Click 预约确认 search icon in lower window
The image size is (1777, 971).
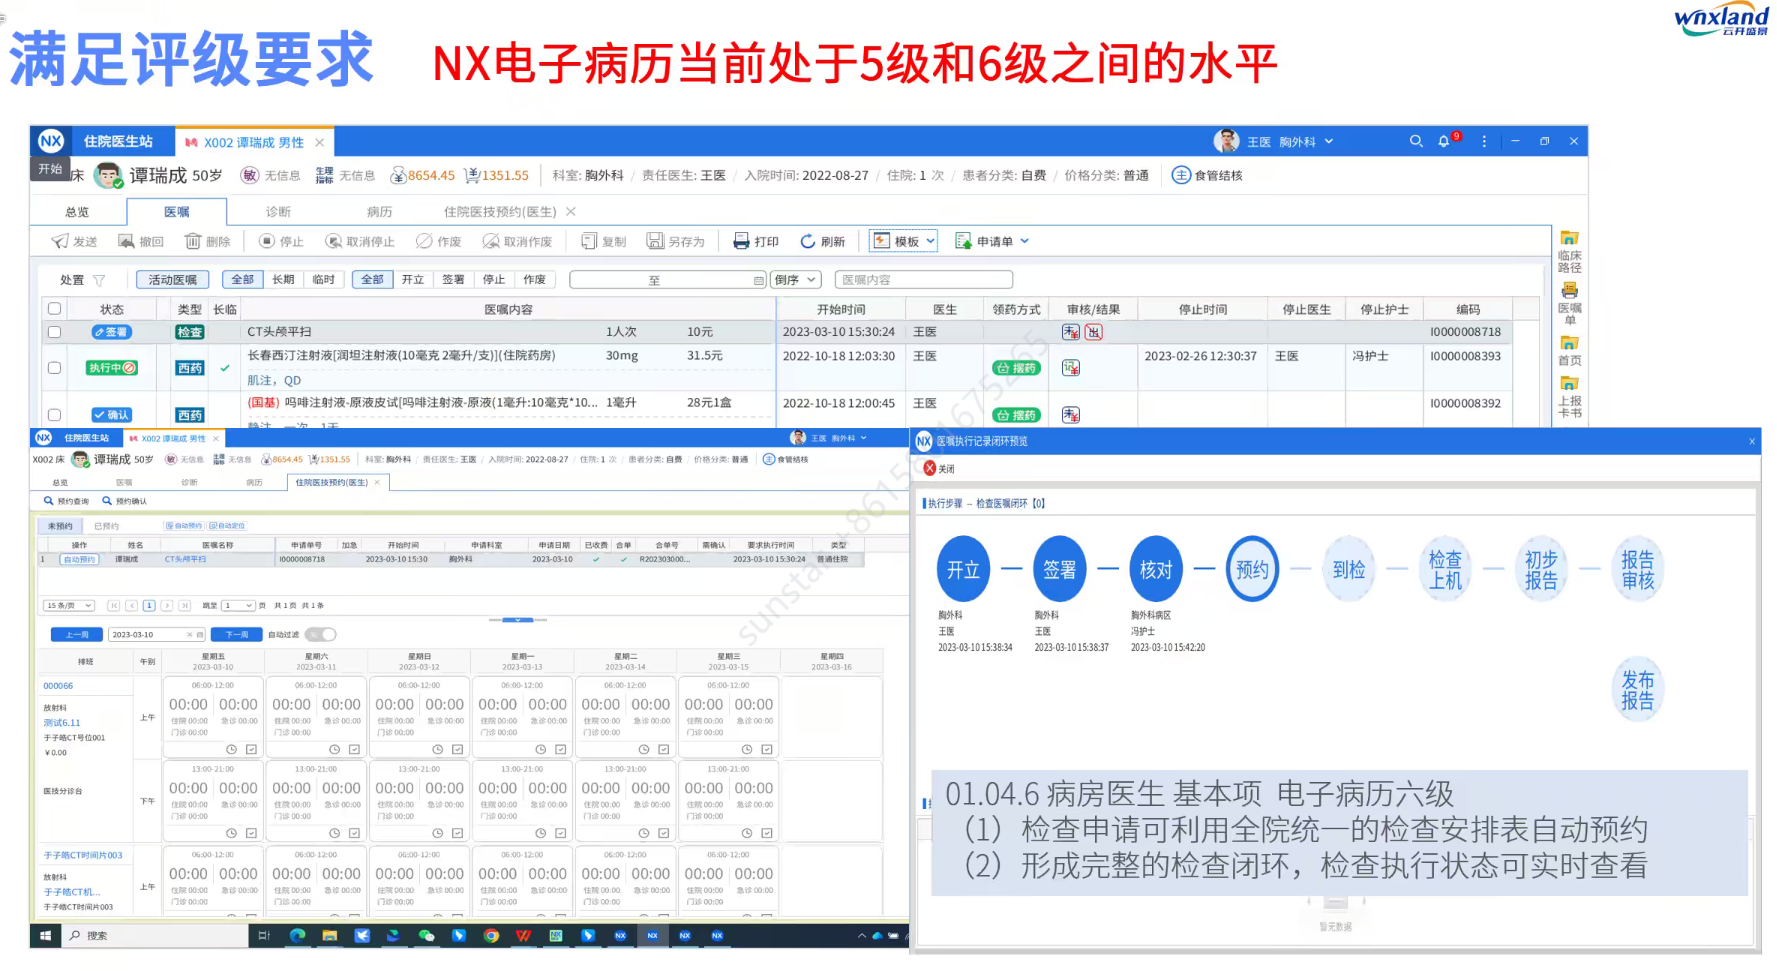tap(106, 501)
